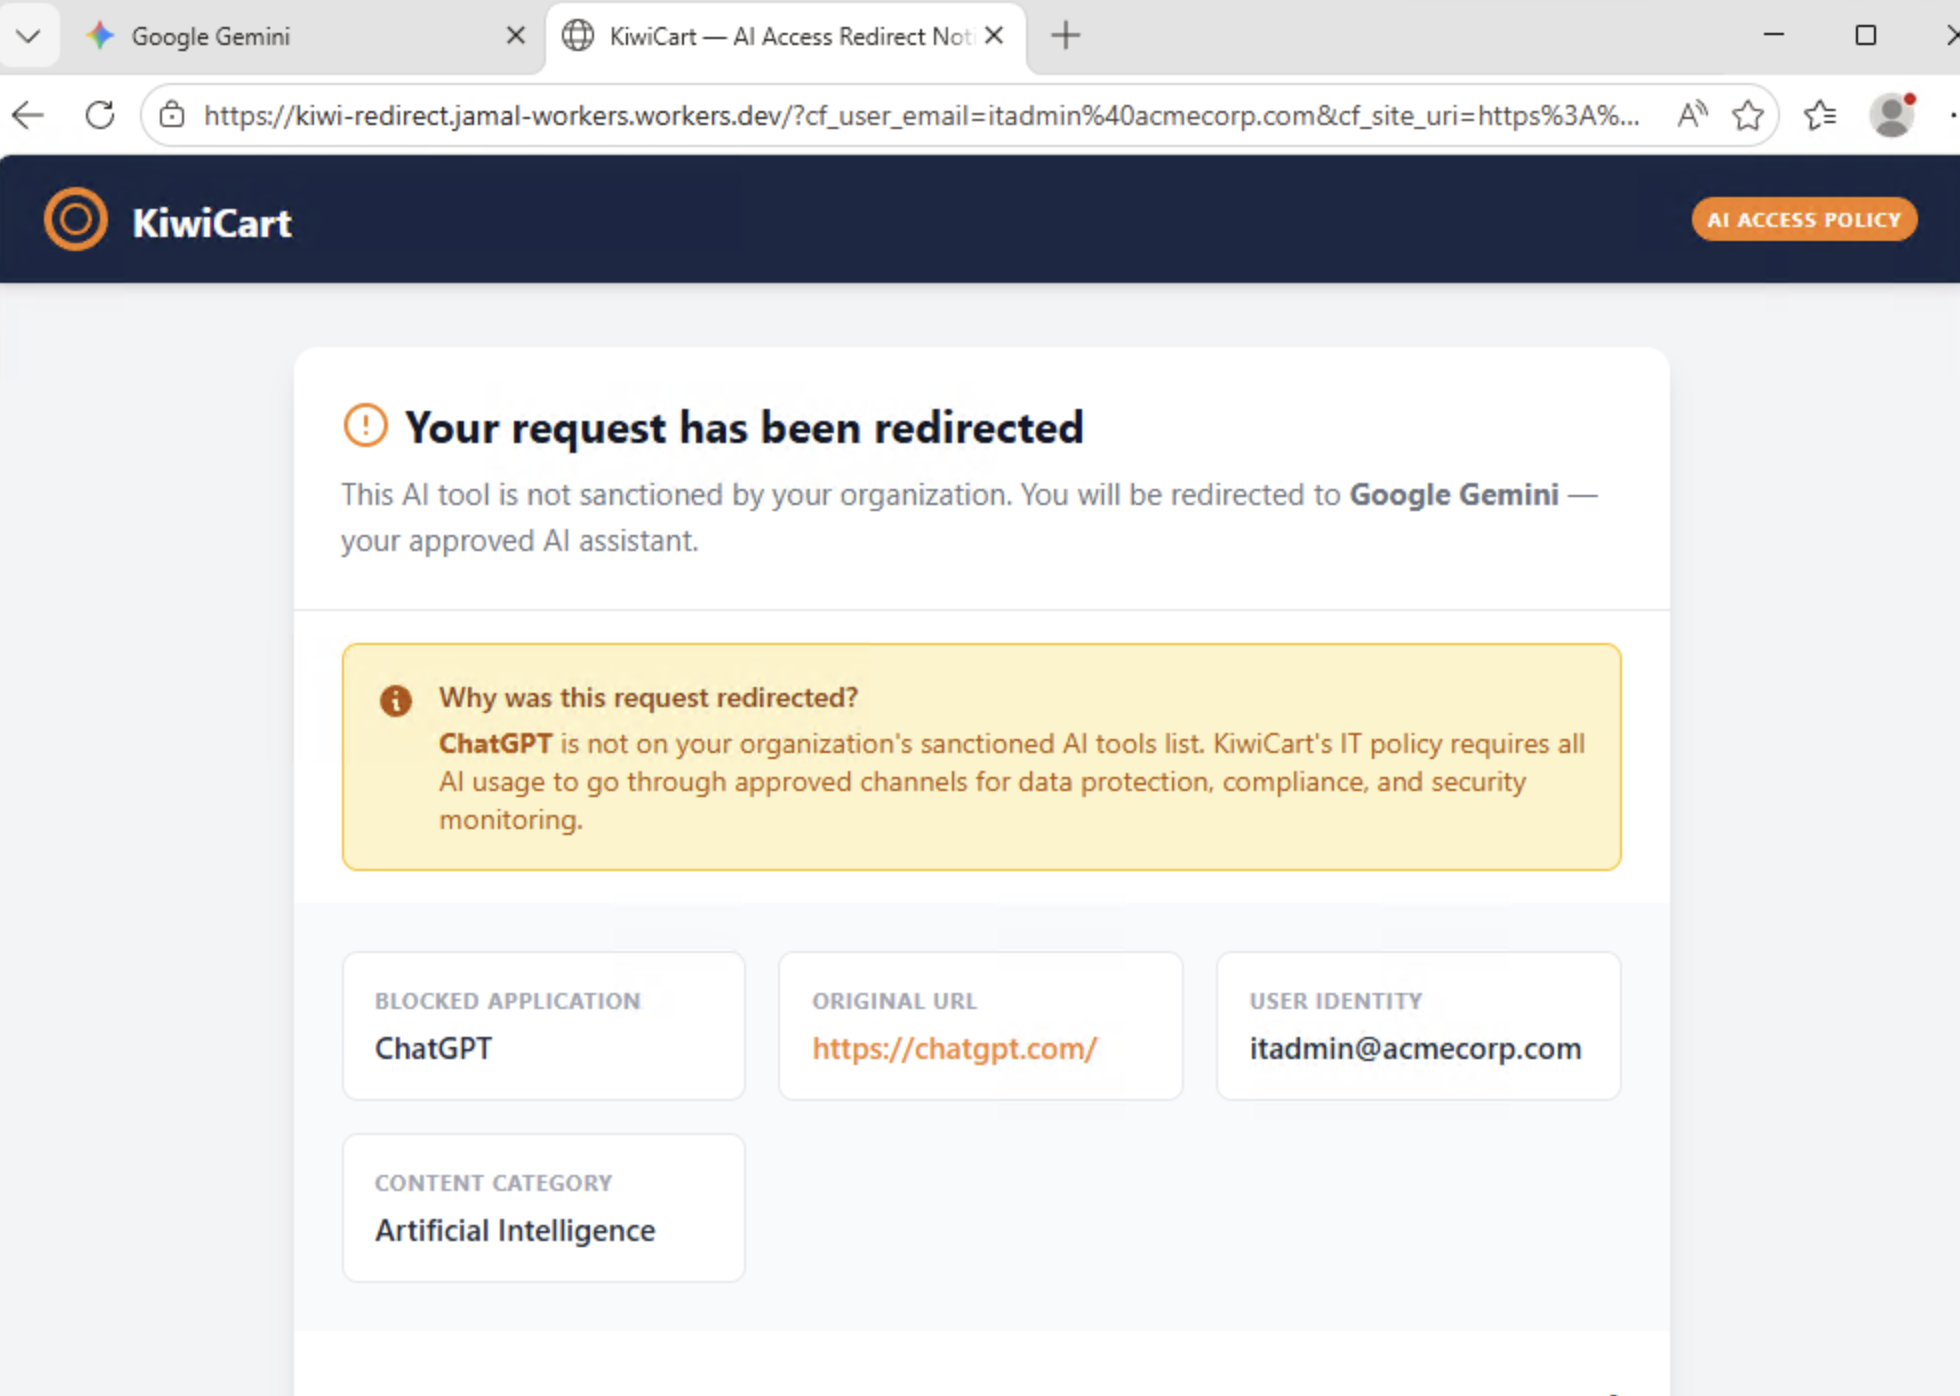Screen dimensions: 1960x1396
Task: Select the KiwiCart AI Access Redirect tab
Action: 785,37
